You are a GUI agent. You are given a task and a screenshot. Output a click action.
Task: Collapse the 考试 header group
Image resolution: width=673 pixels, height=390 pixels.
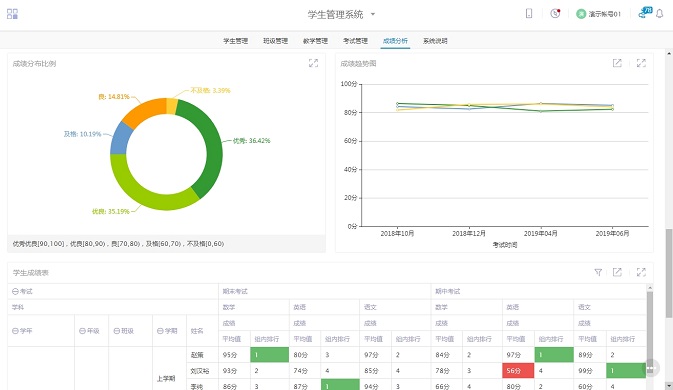click(15, 291)
